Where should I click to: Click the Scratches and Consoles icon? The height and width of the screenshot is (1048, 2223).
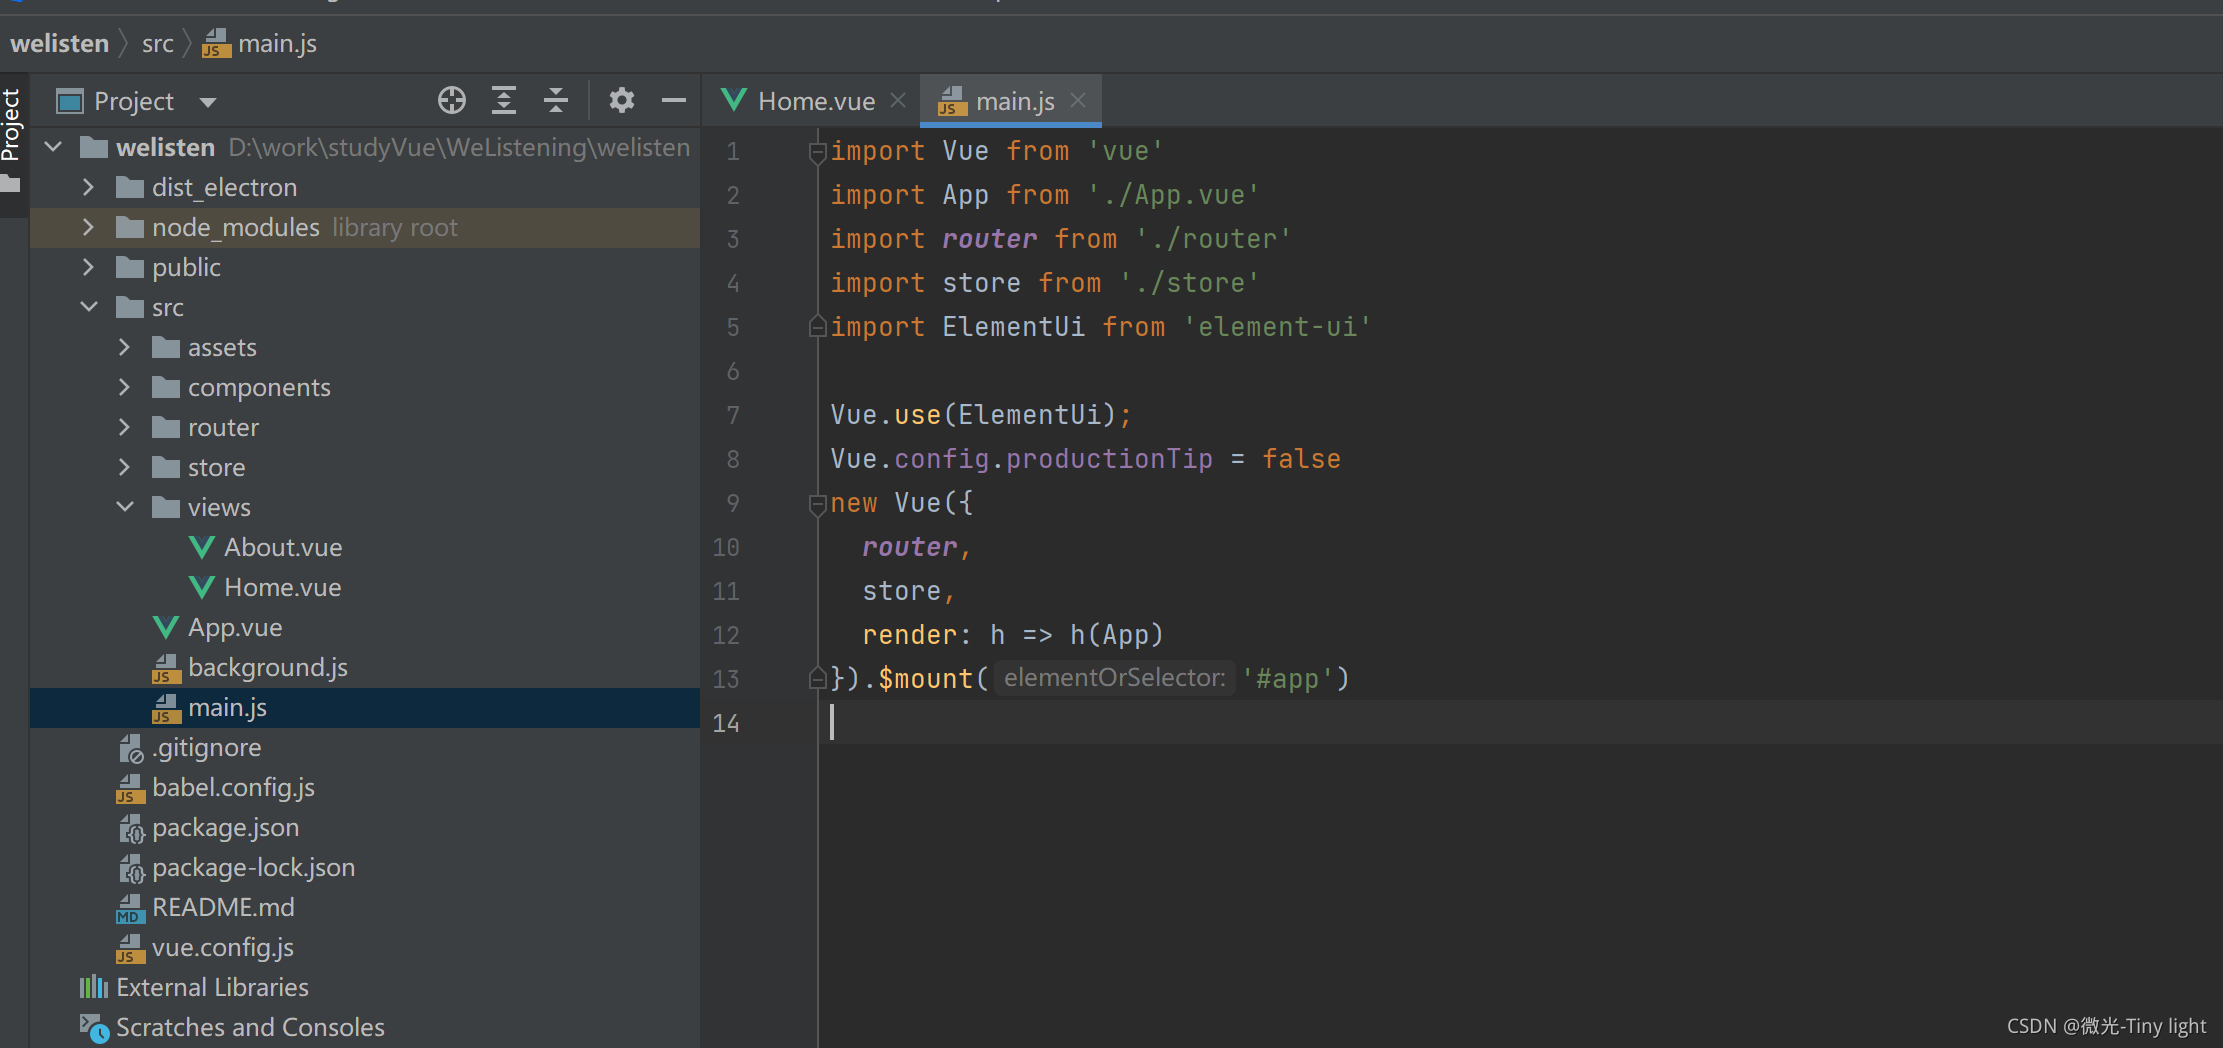click(x=94, y=1028)
